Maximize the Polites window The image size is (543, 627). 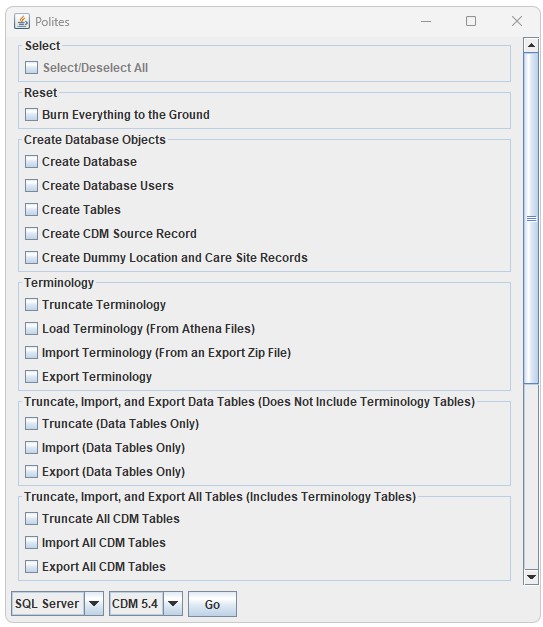471,21
